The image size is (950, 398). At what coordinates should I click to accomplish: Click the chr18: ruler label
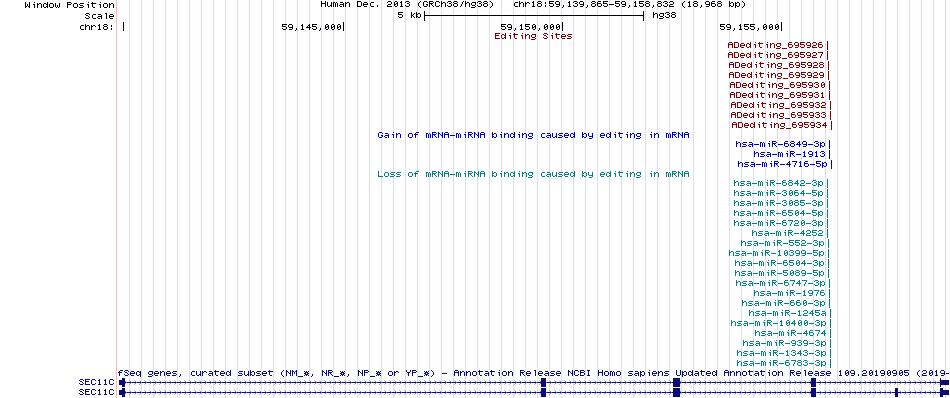point(97,27)
